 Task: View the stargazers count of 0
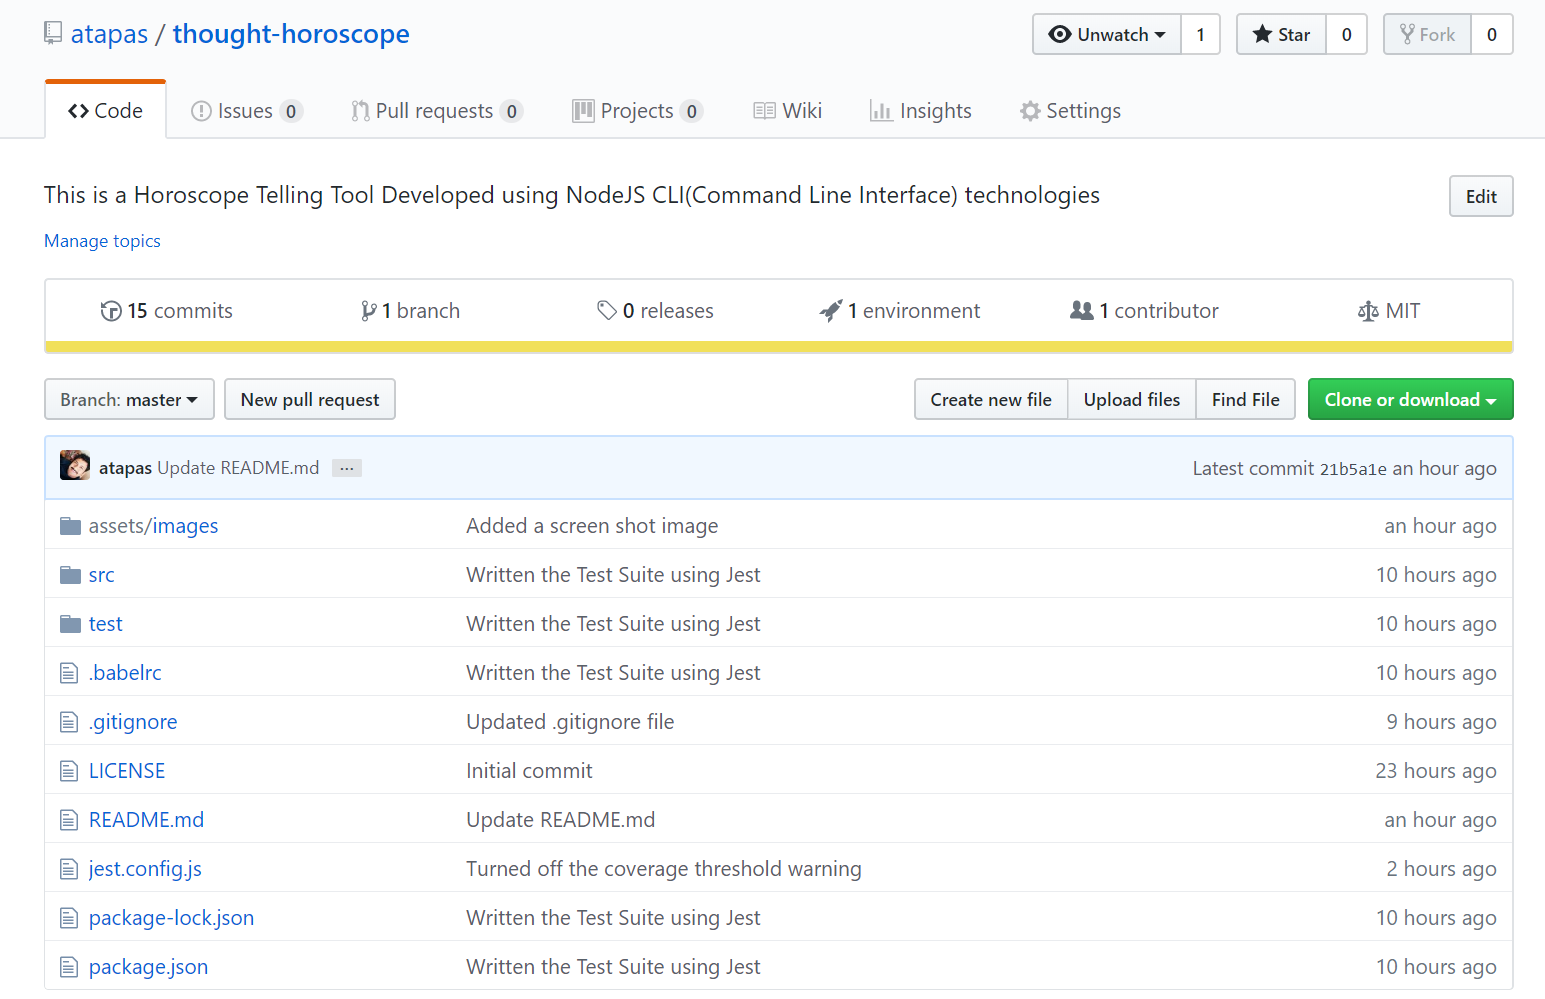pos(1347,34)
